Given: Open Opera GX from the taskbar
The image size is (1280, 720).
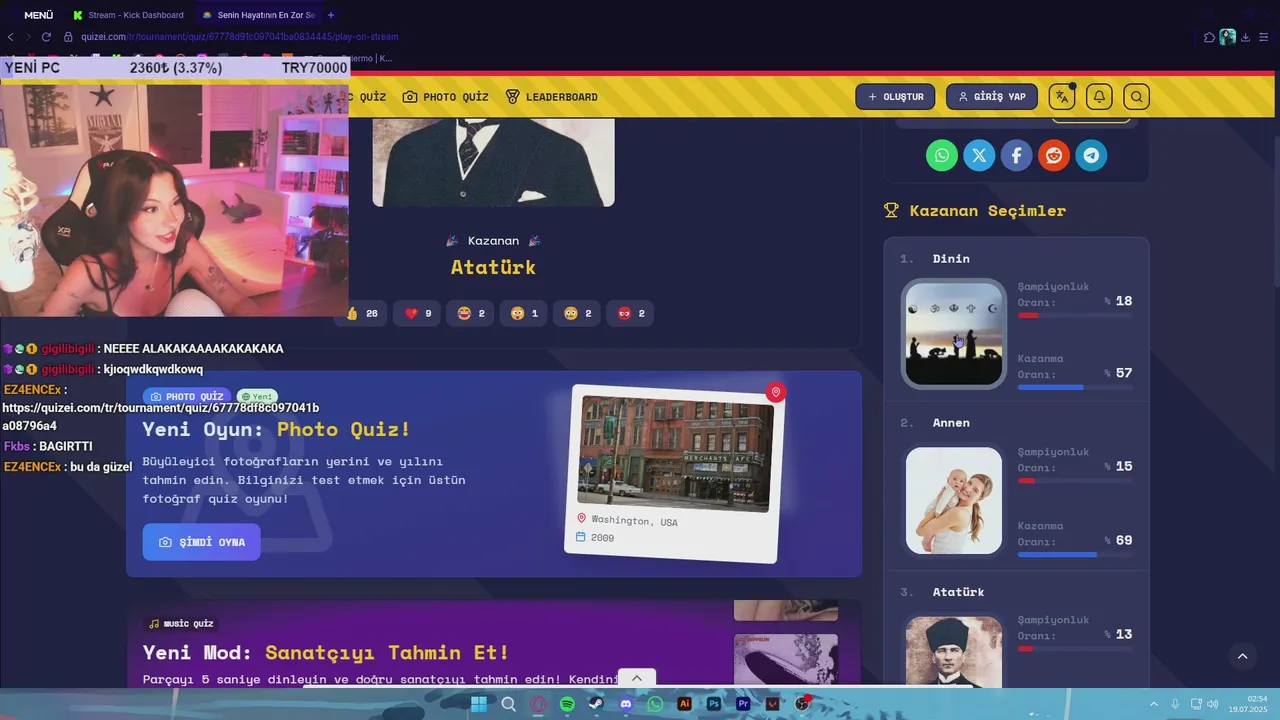Looking at the screenshot, I should click(x=538, y=704).
